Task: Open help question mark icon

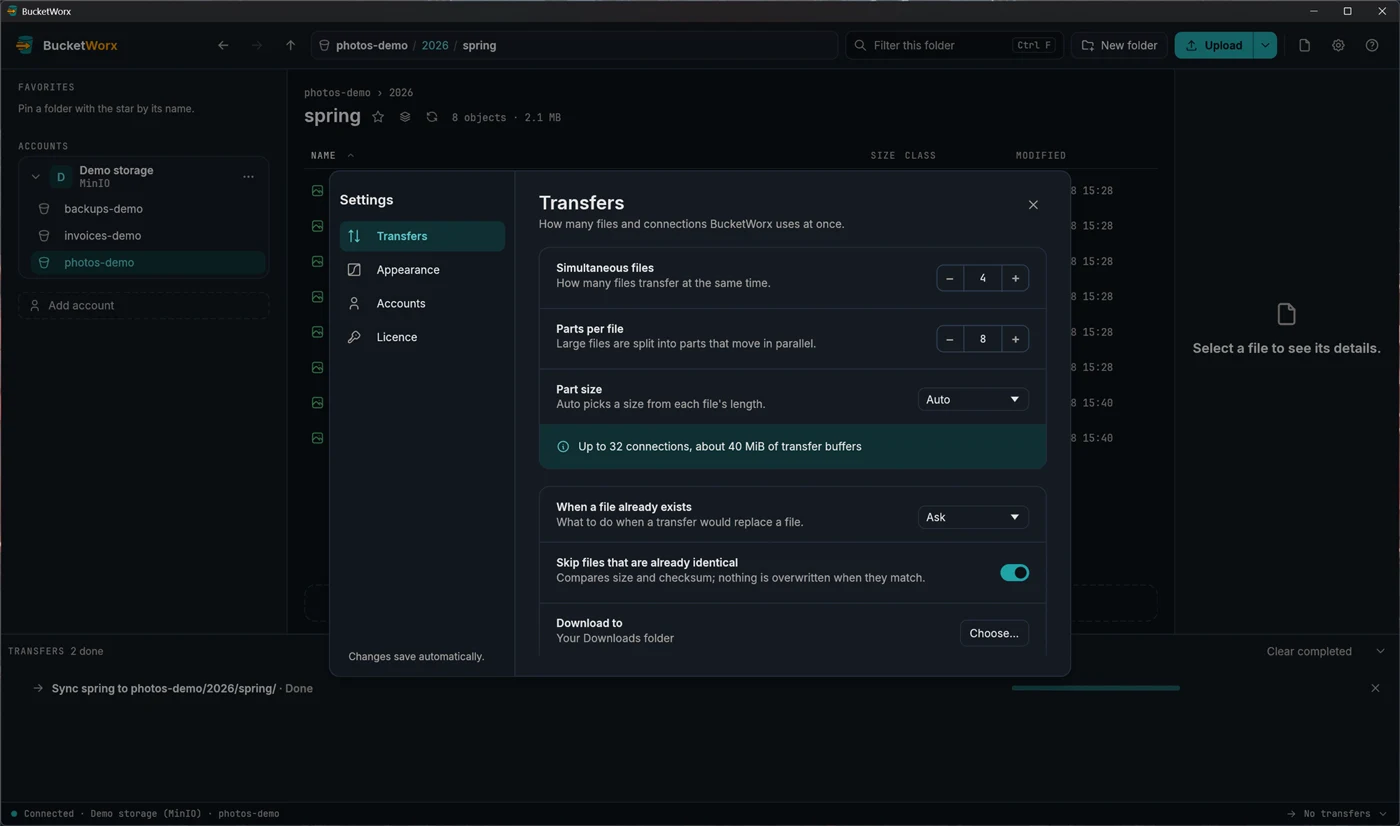Action: [x=1372, y=45]
